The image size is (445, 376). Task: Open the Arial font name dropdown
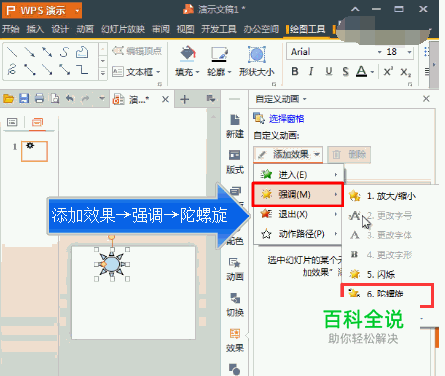pyautogui.click(x=379, y=52)
